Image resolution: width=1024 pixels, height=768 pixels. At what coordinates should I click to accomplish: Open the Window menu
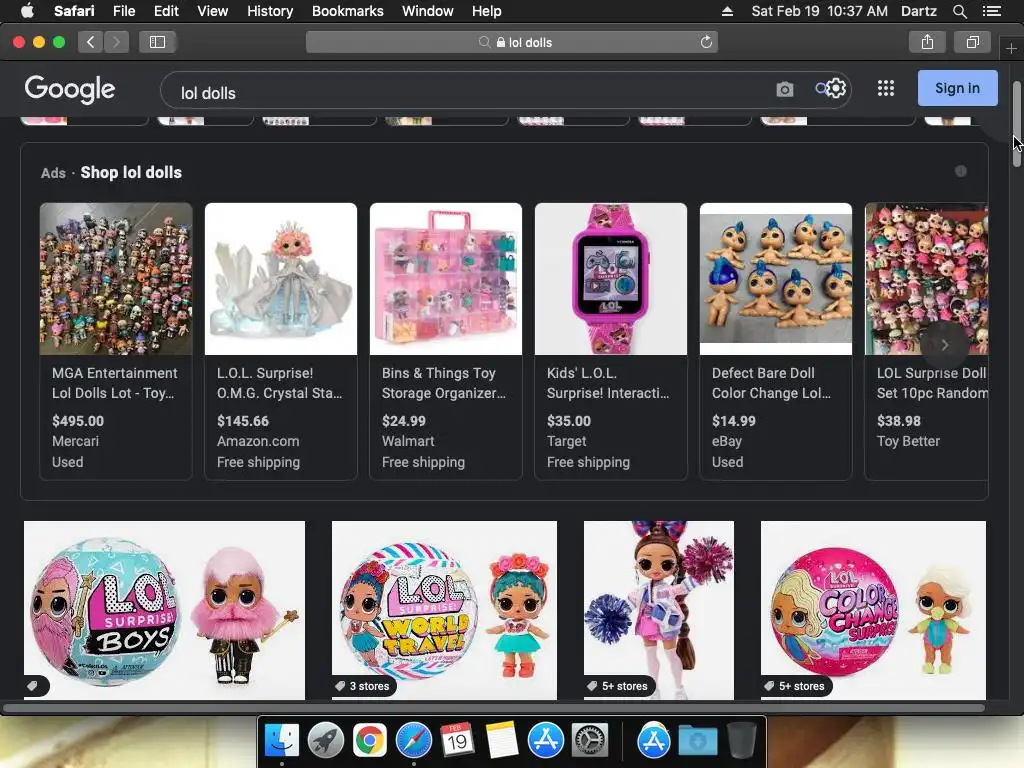(428, 11)
